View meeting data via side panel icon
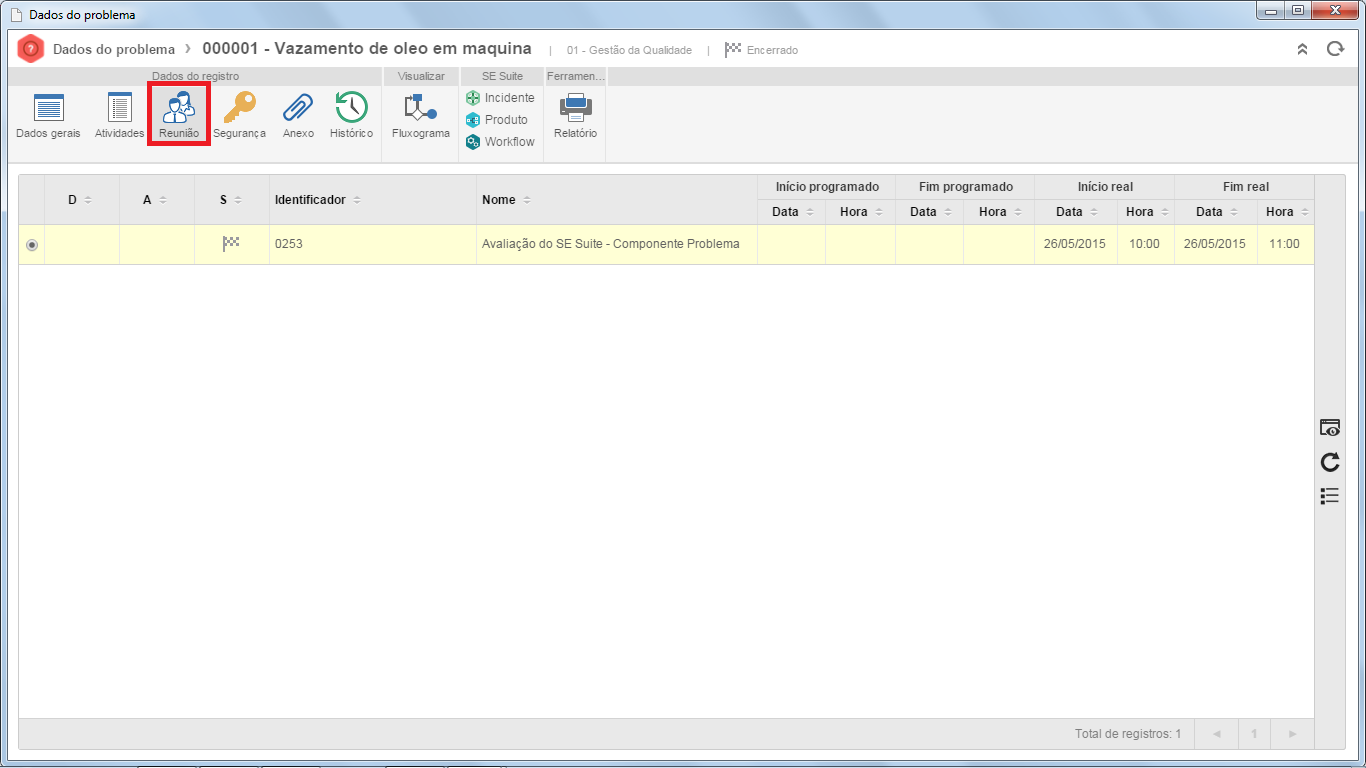 (1330, 428)
